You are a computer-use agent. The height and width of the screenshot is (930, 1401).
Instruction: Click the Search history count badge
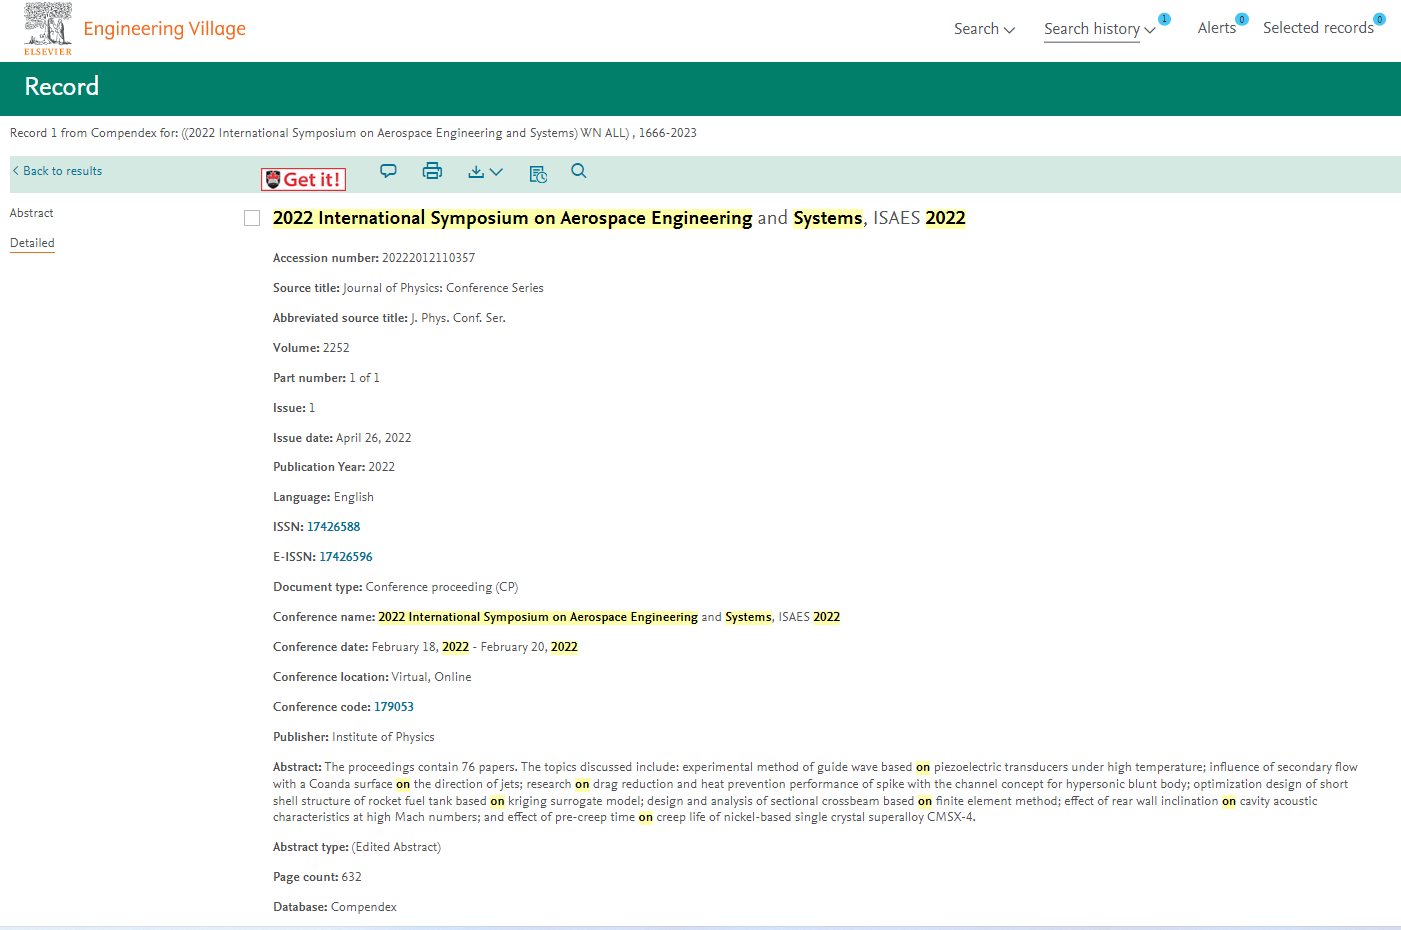pyautogui.click(x=1164, y=19)
